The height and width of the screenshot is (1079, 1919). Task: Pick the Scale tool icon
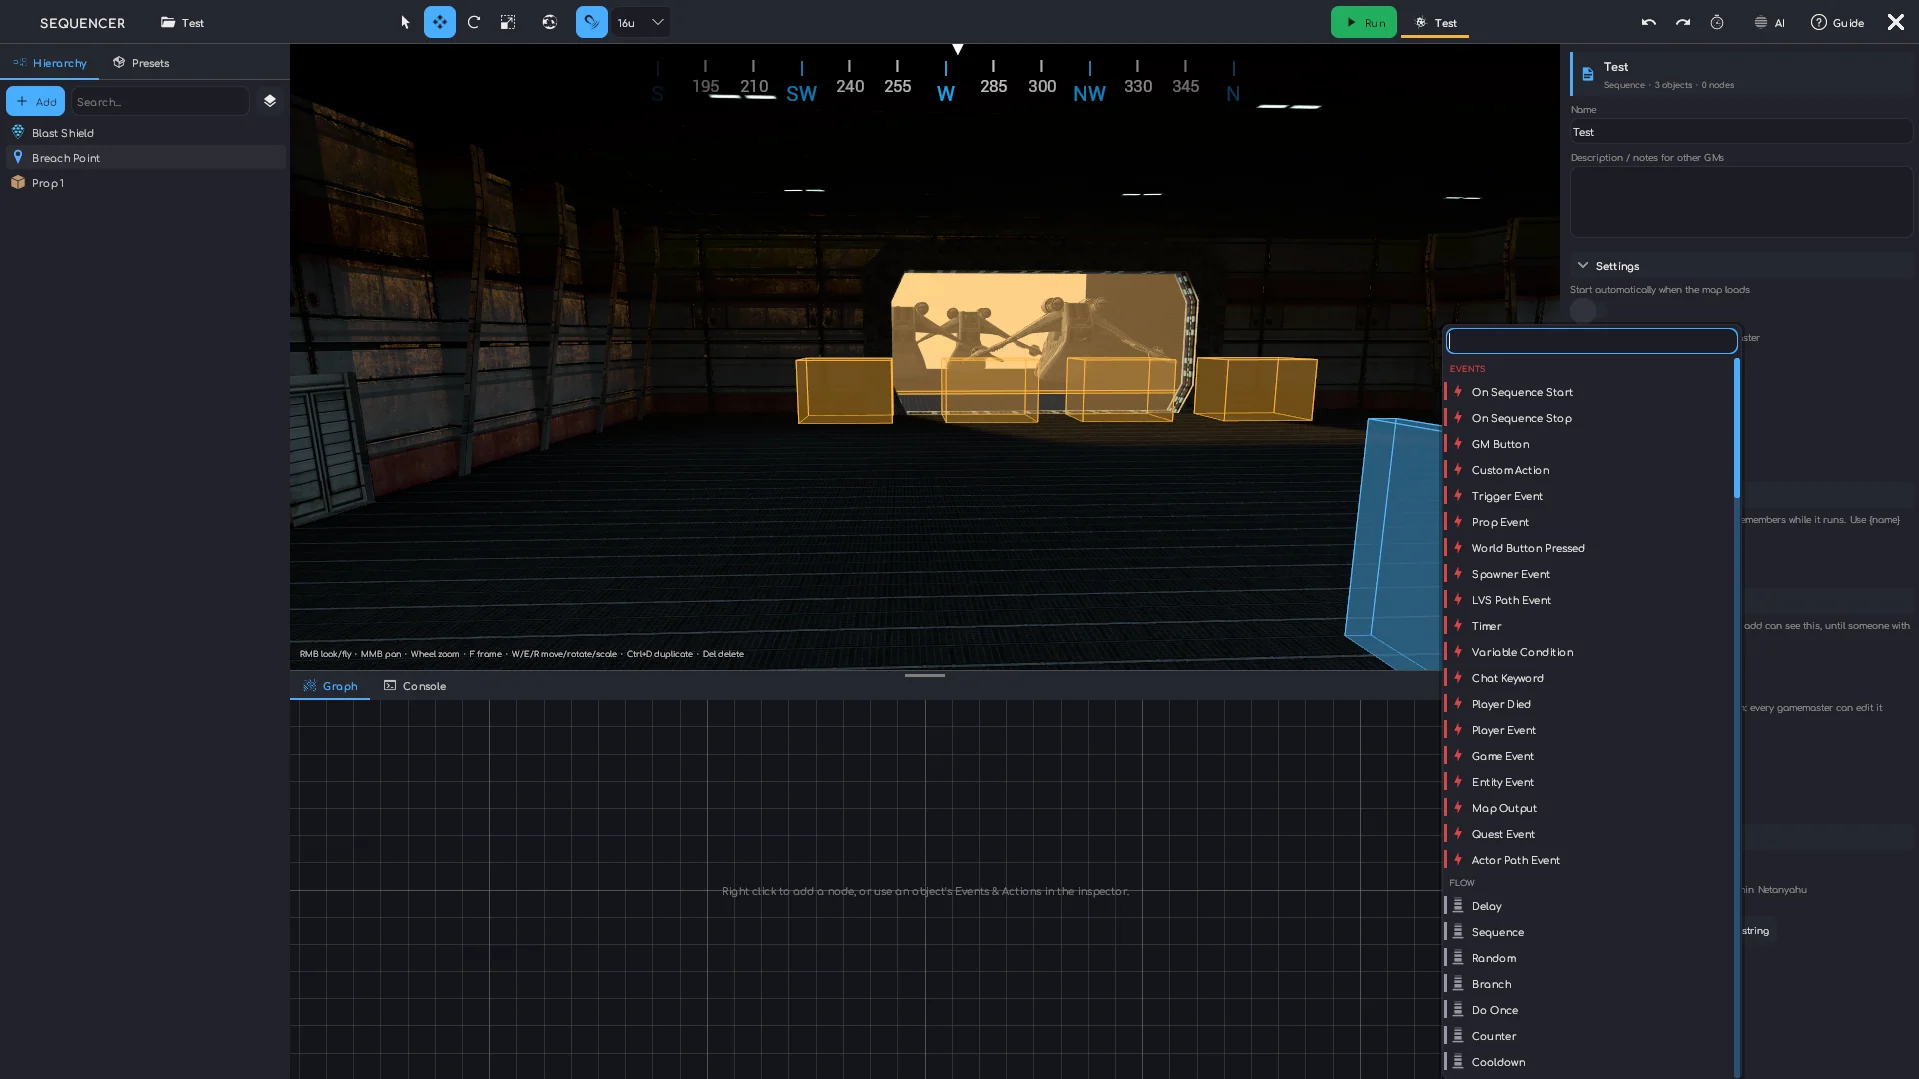click(x=508, y=22)
